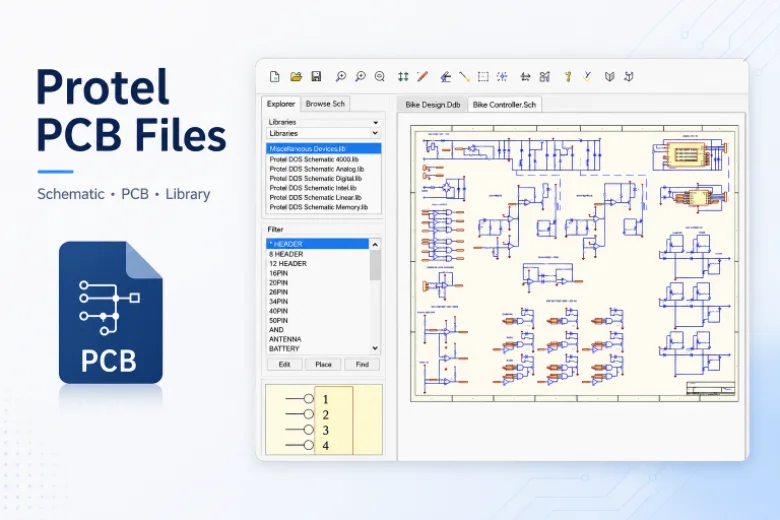Click the Find button
This screenshot has height=520, width=780.
tap(362, 364)
